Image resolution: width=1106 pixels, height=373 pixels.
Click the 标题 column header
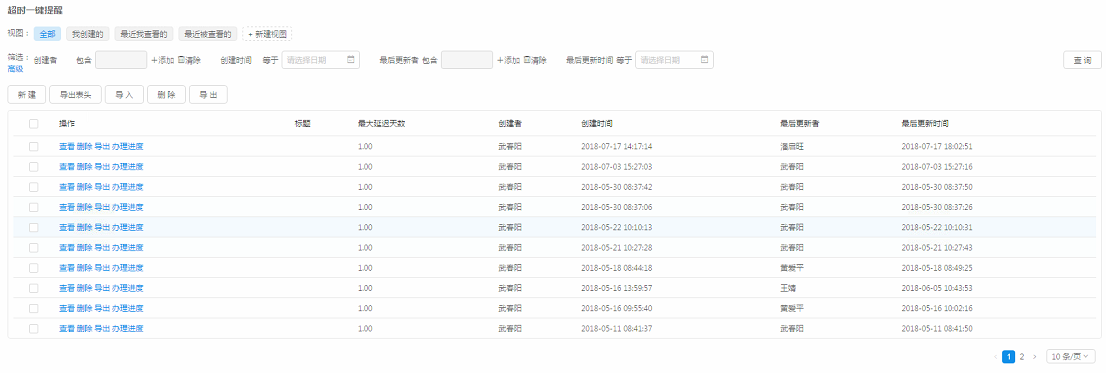click(303, 123)
